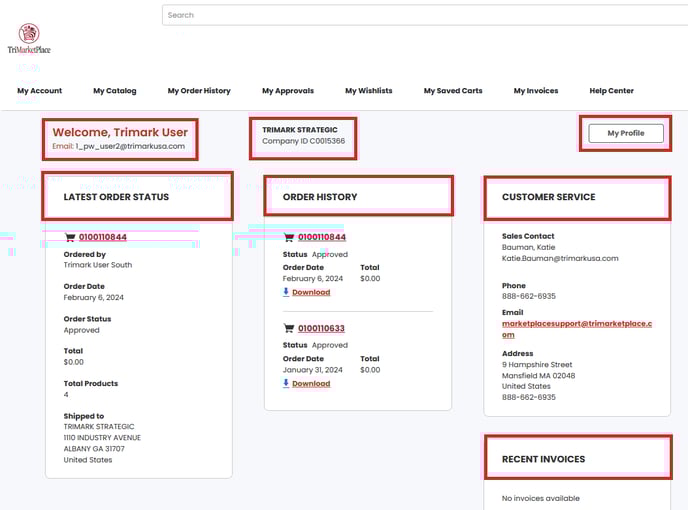Click Katie.Bauman@trimarkusa.com text

[560, 259]
